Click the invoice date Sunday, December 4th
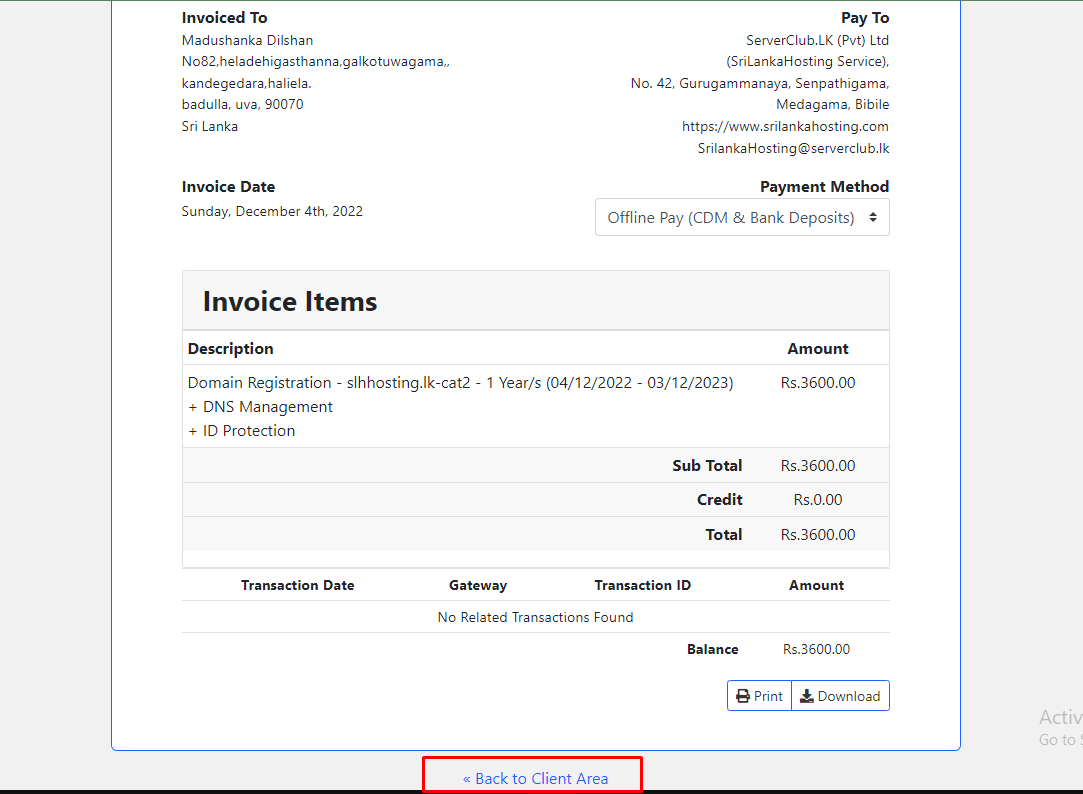This screenshot has width=1083, height=794. point(272,212)
